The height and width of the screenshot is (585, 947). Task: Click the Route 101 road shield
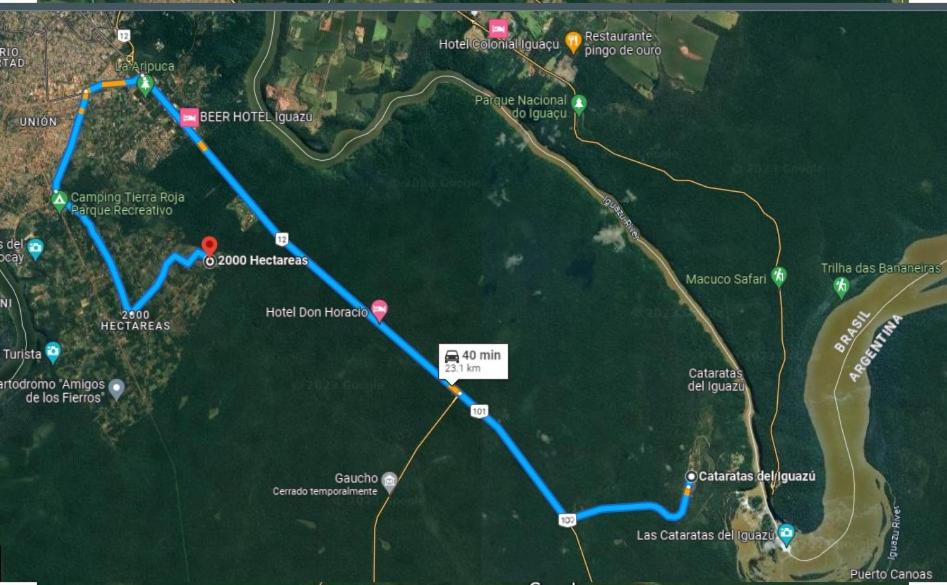click(479, 412)
